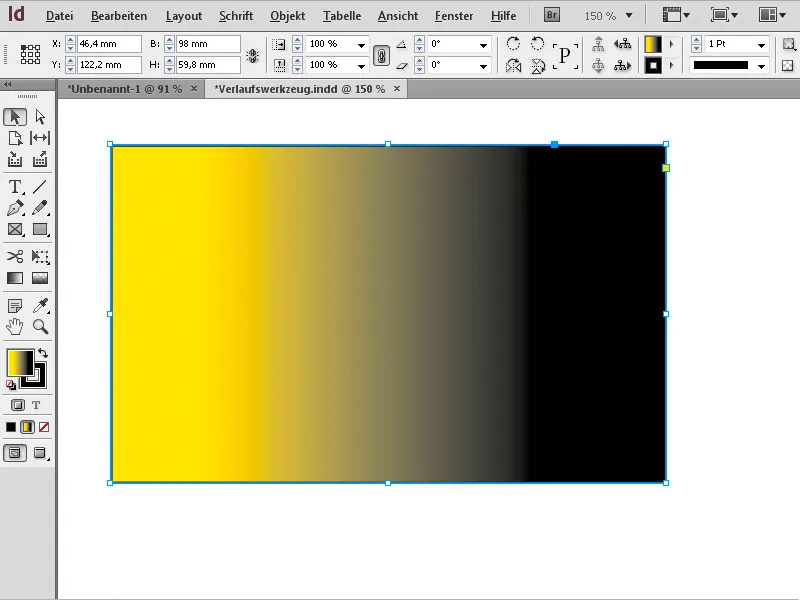Click the select container icon
This screenshot has height=600, width=800.
598,44
